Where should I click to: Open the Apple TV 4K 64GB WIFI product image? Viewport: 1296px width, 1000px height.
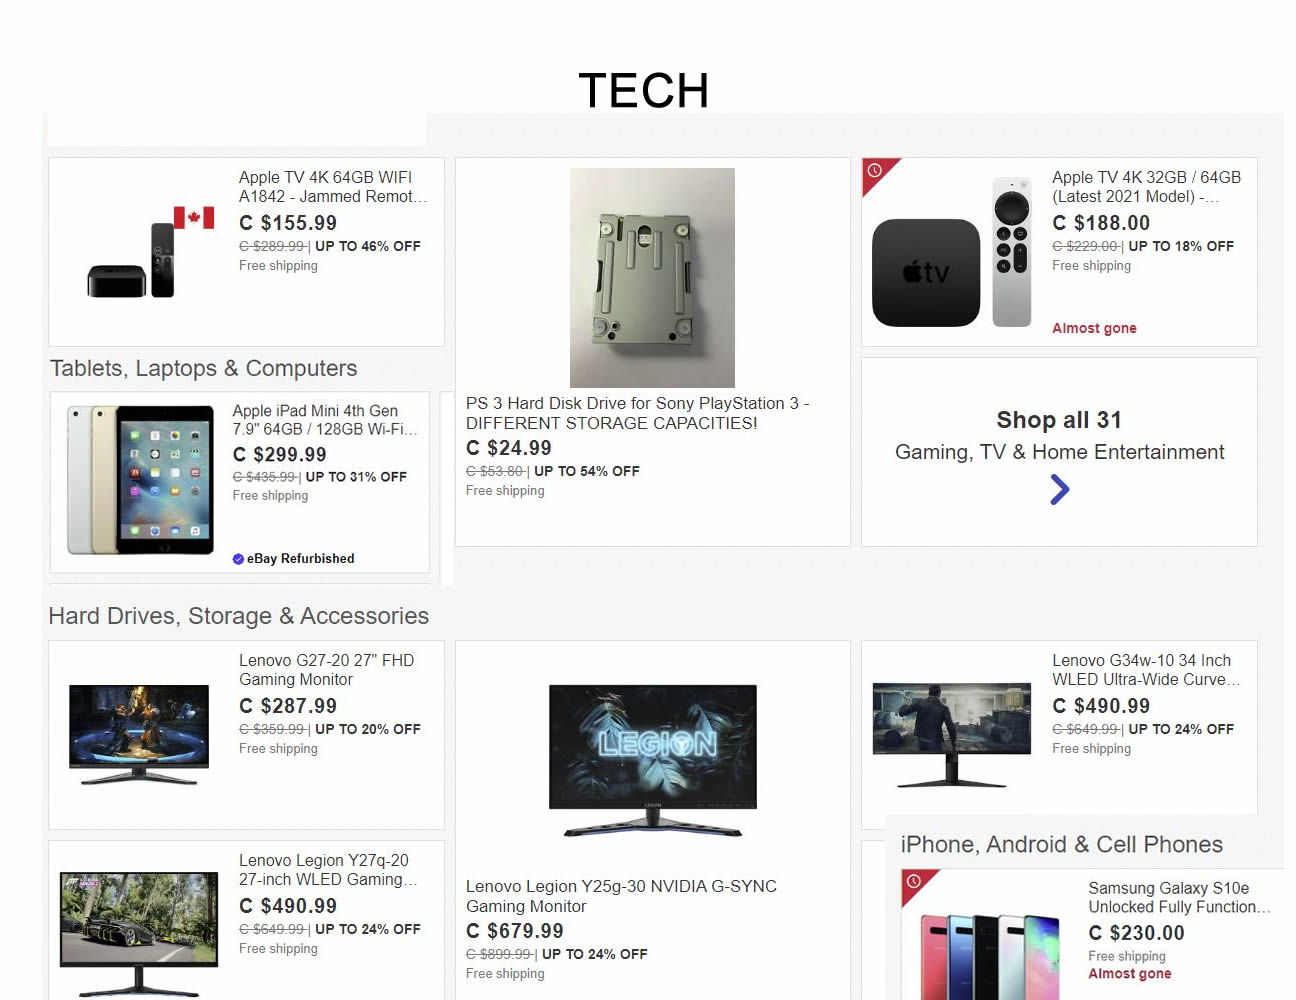(151, 252)
